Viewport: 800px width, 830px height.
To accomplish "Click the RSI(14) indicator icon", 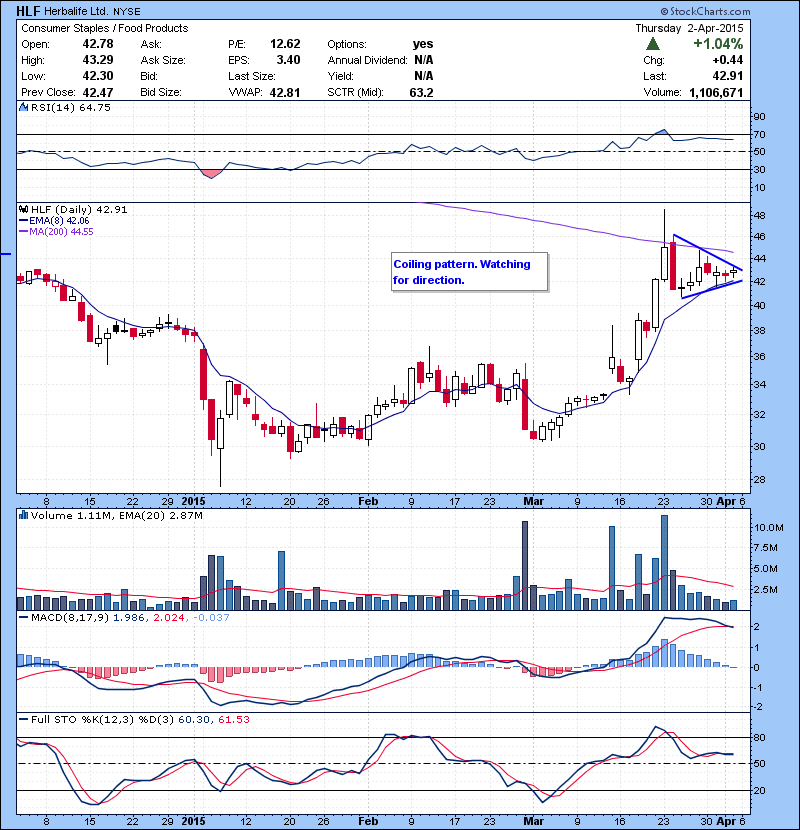I will [x=23, y=107].
